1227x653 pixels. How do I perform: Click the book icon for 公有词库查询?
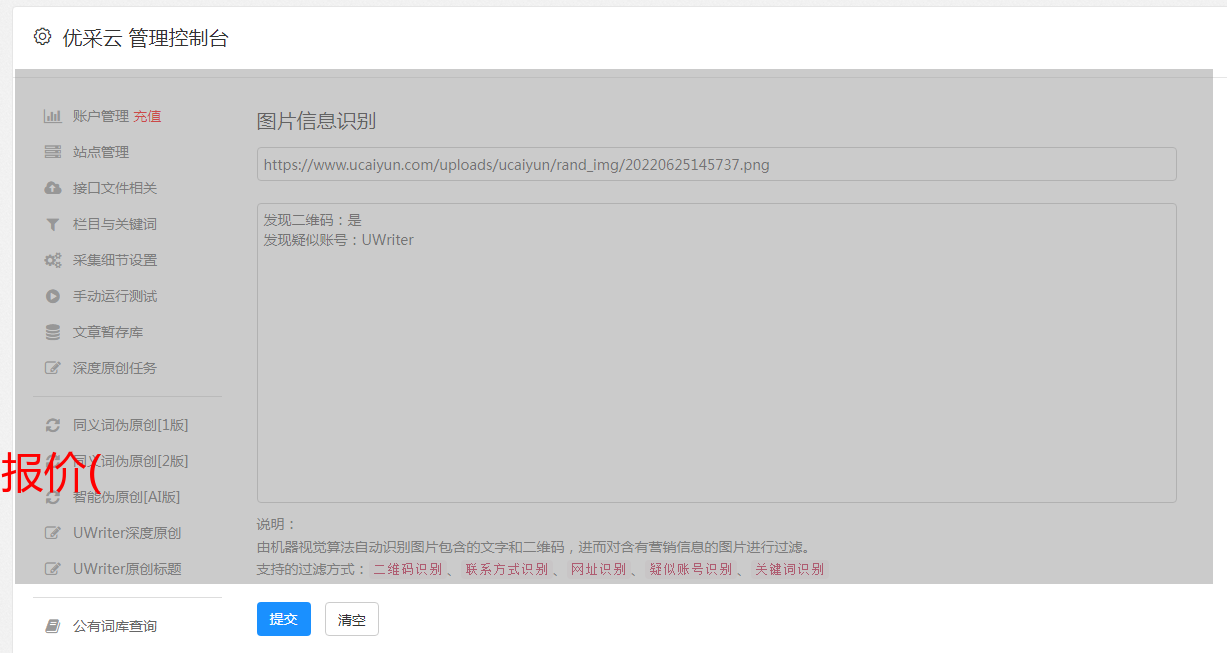(x=53, y=626)
